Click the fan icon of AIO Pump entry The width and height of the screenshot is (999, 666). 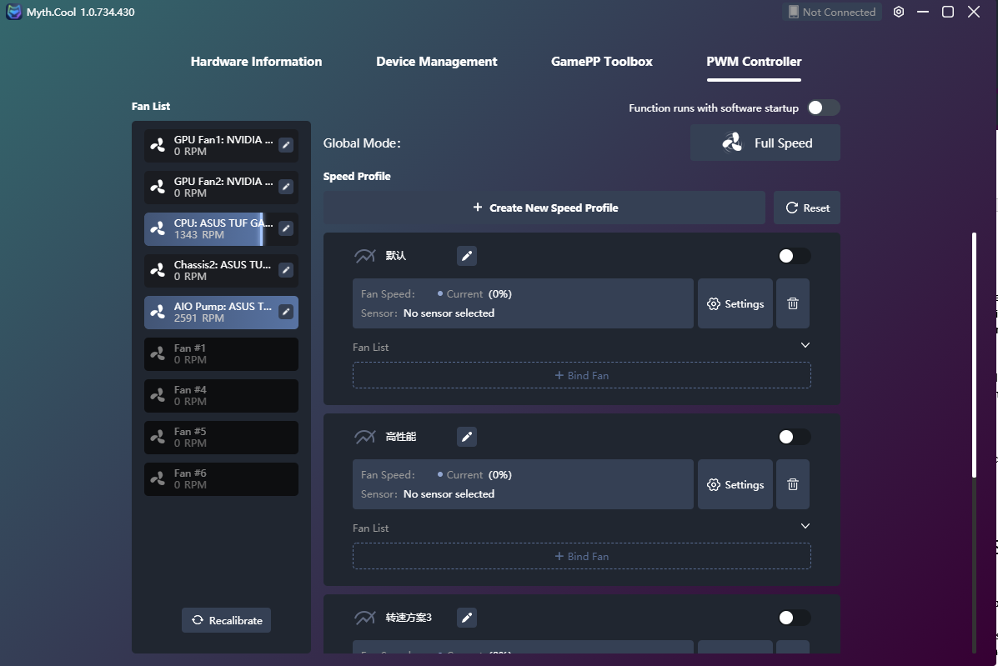pos(157,312)
